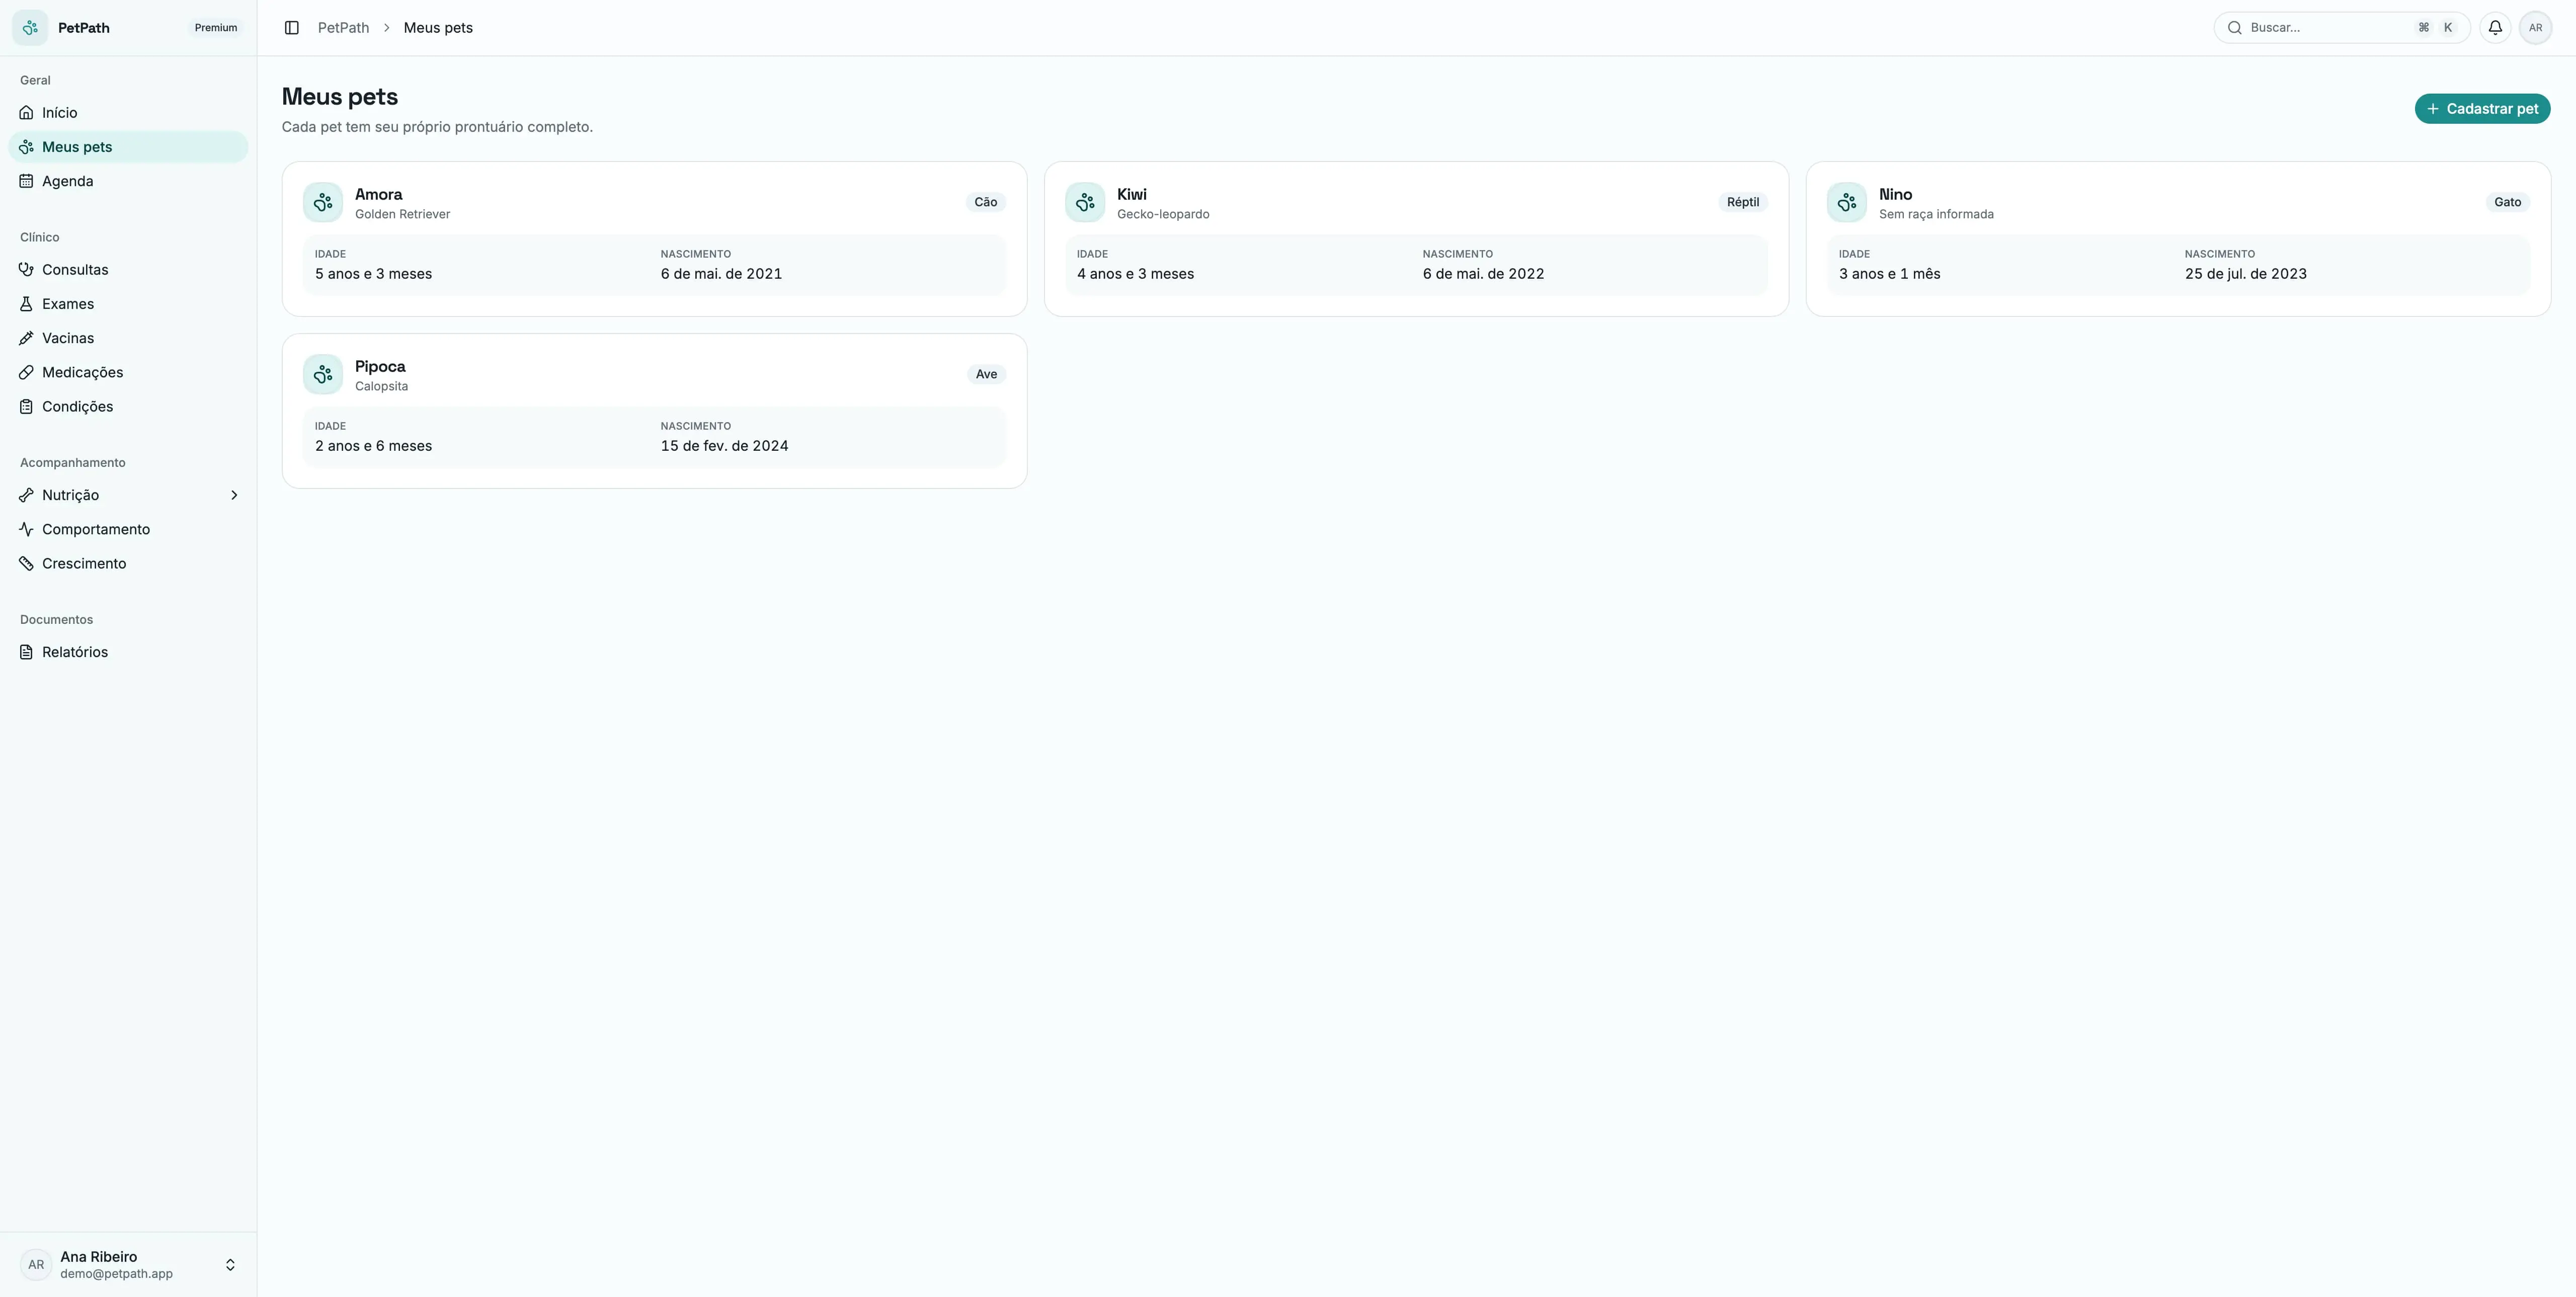The height and width of the screenshot is (1297, 2576).
Task: Click the Condições clipboard icon
Action: coord(27,406)
